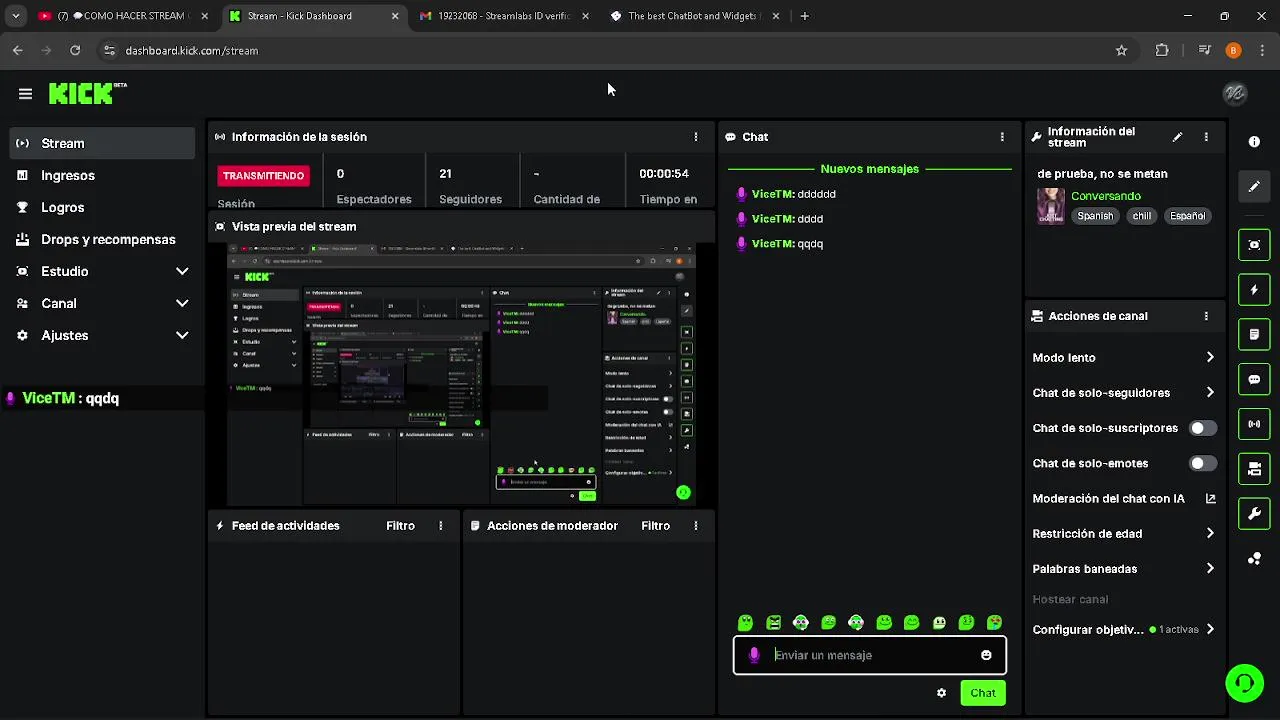Open external link for Moderación del chat con IA
Viewport: 1280px width, 720px height.
point(1210,498)
